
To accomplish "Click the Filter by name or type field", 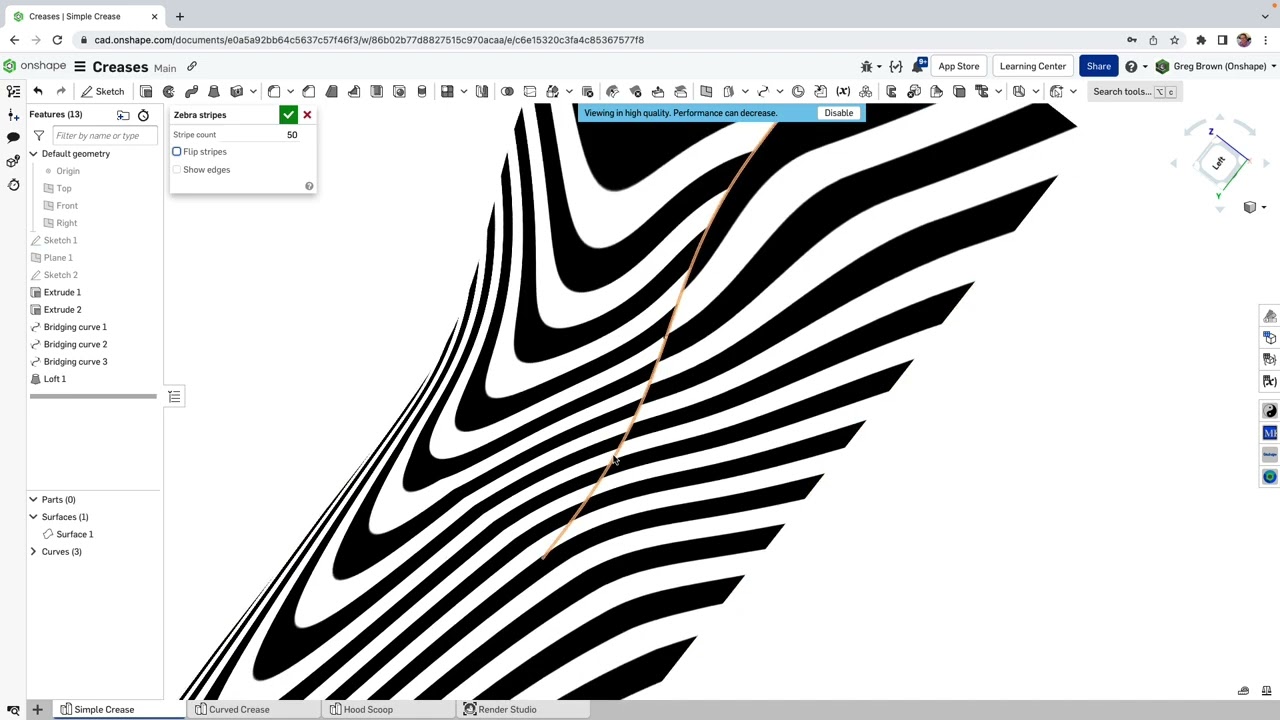I will (x=103, y=135).
